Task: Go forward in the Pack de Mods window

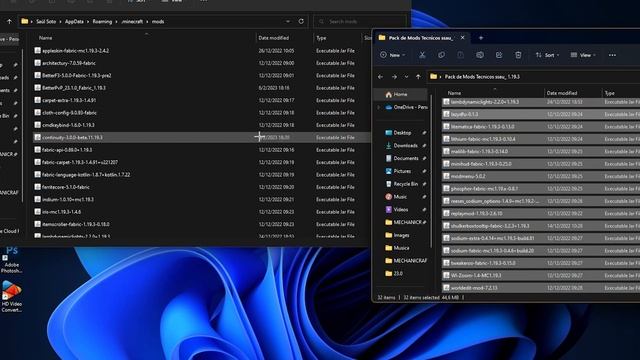Action: (394, 77)
